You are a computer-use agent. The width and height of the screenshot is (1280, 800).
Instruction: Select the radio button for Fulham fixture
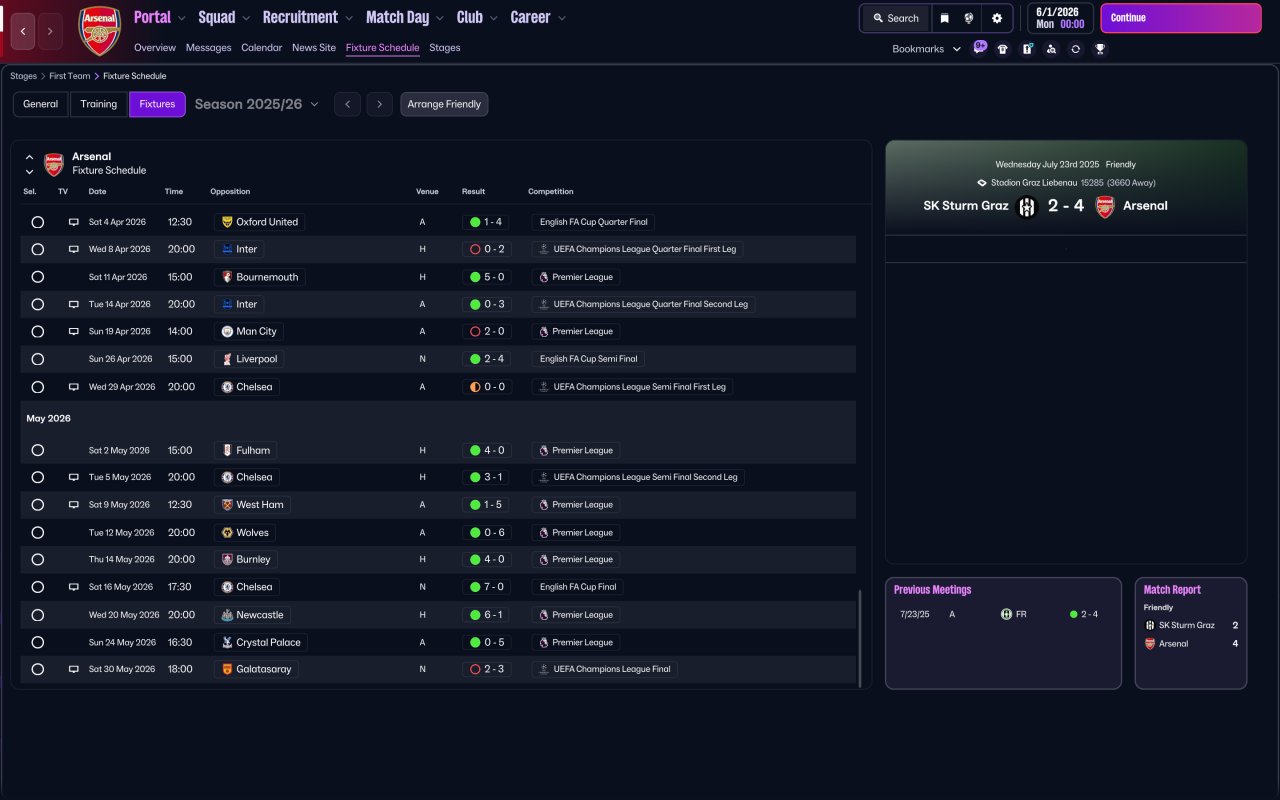(x=38, y=450)
